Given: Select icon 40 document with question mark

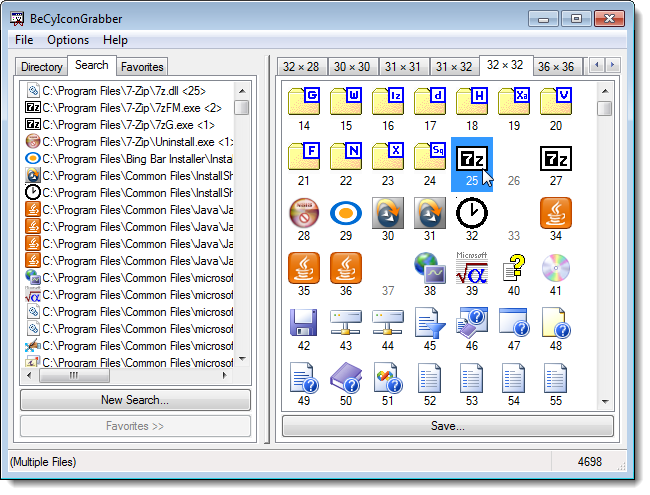Looking at the screenshot, I should [514, 268].
